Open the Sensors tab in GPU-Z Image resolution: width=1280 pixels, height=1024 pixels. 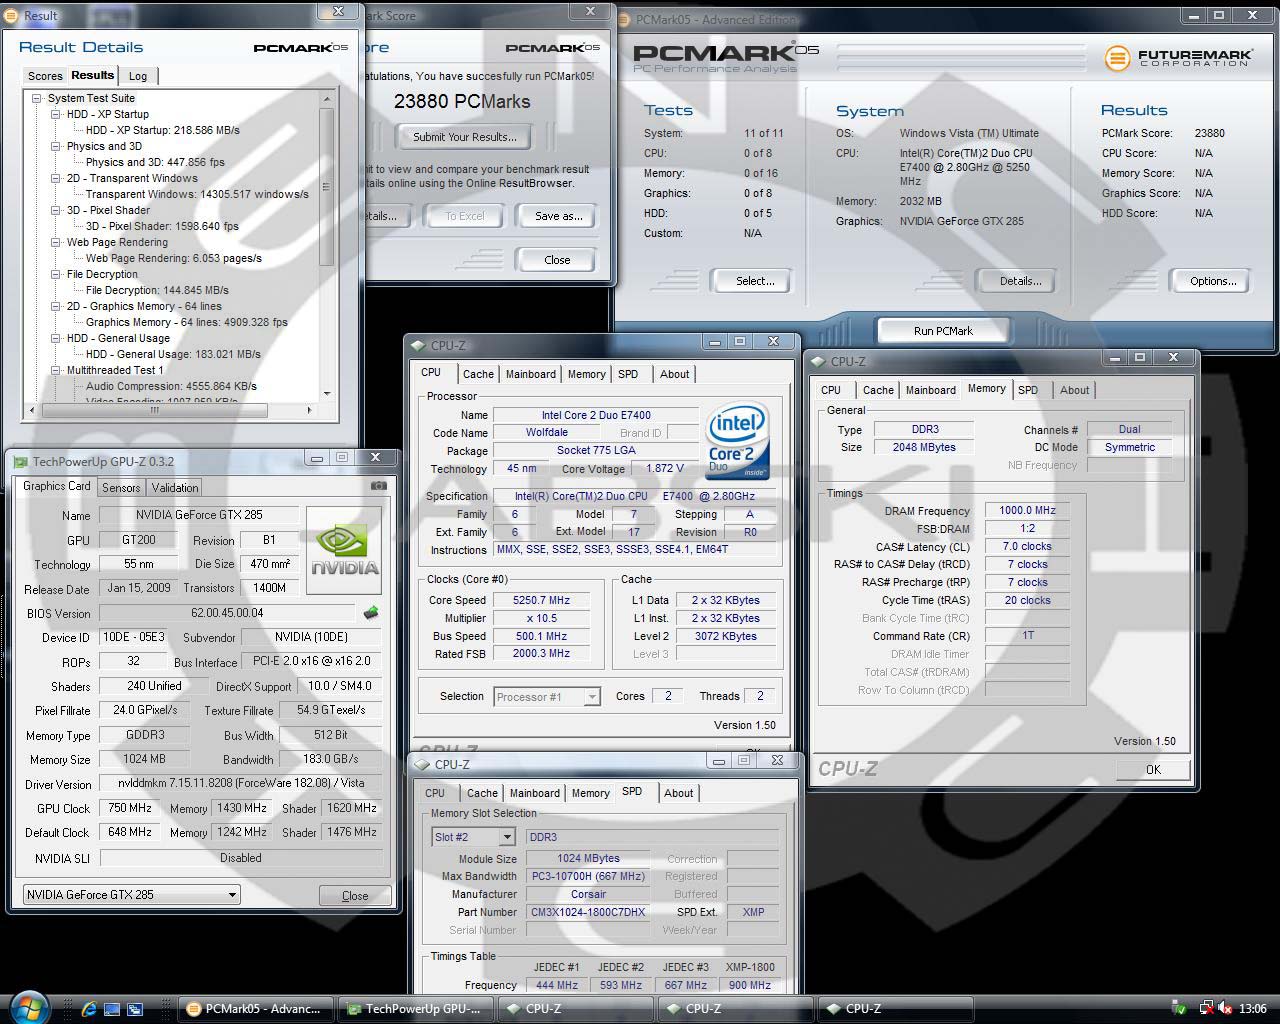point(121,488)
